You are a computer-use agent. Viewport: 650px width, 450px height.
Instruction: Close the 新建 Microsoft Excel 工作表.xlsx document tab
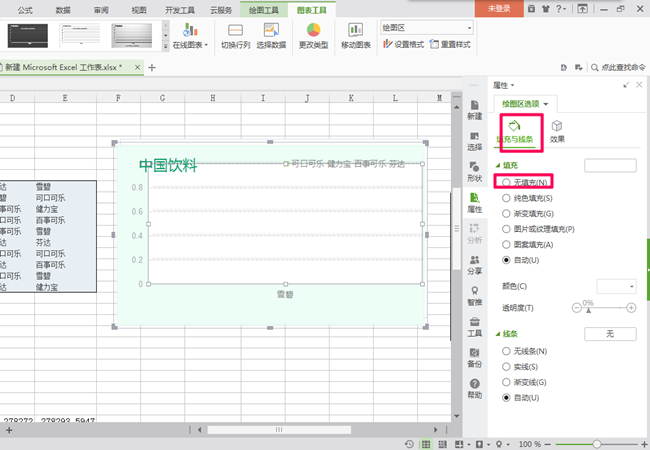pos(137,67)
